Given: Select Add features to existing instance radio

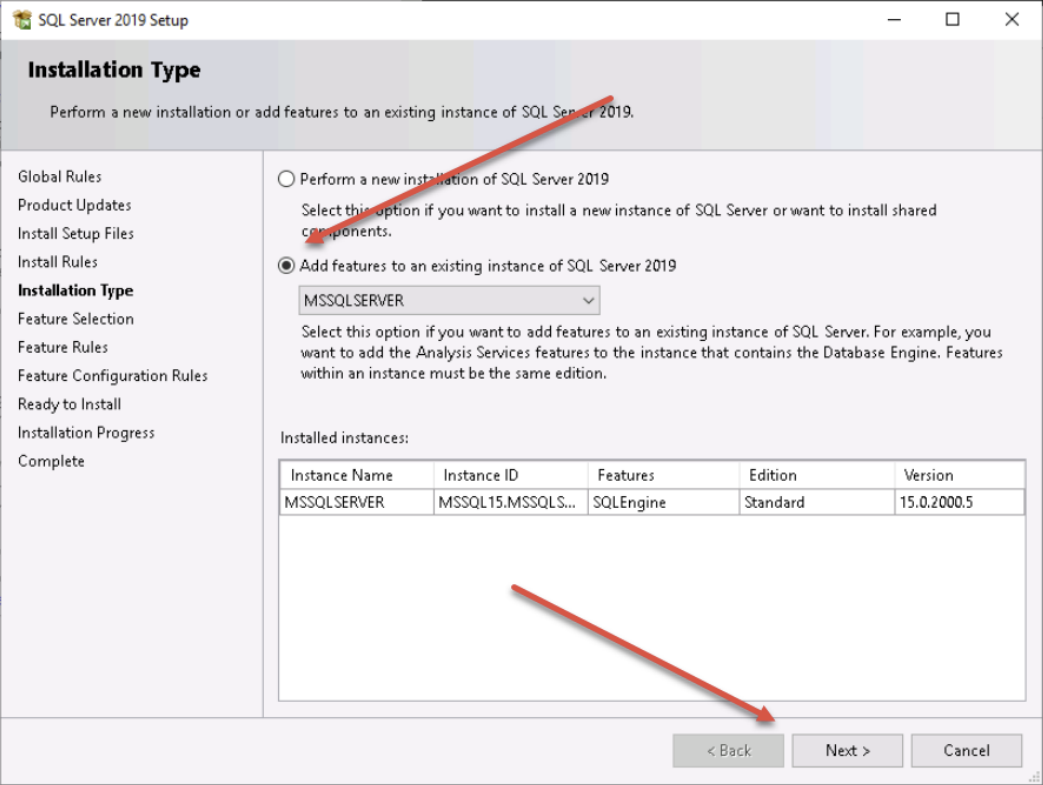Looking at the screenshot, I should (x=286, y=265).
